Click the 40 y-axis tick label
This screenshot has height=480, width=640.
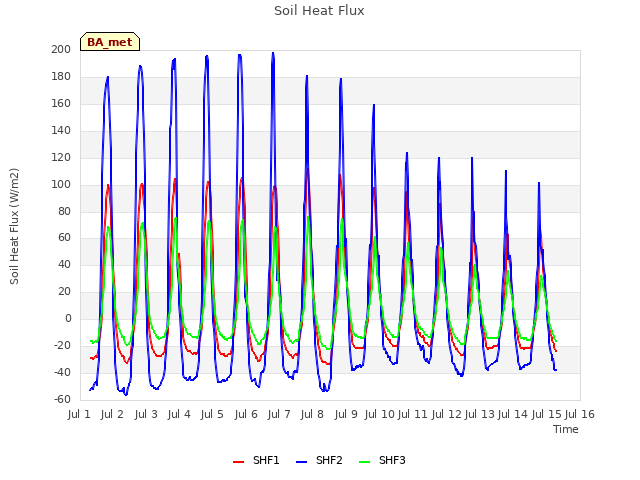64,264
